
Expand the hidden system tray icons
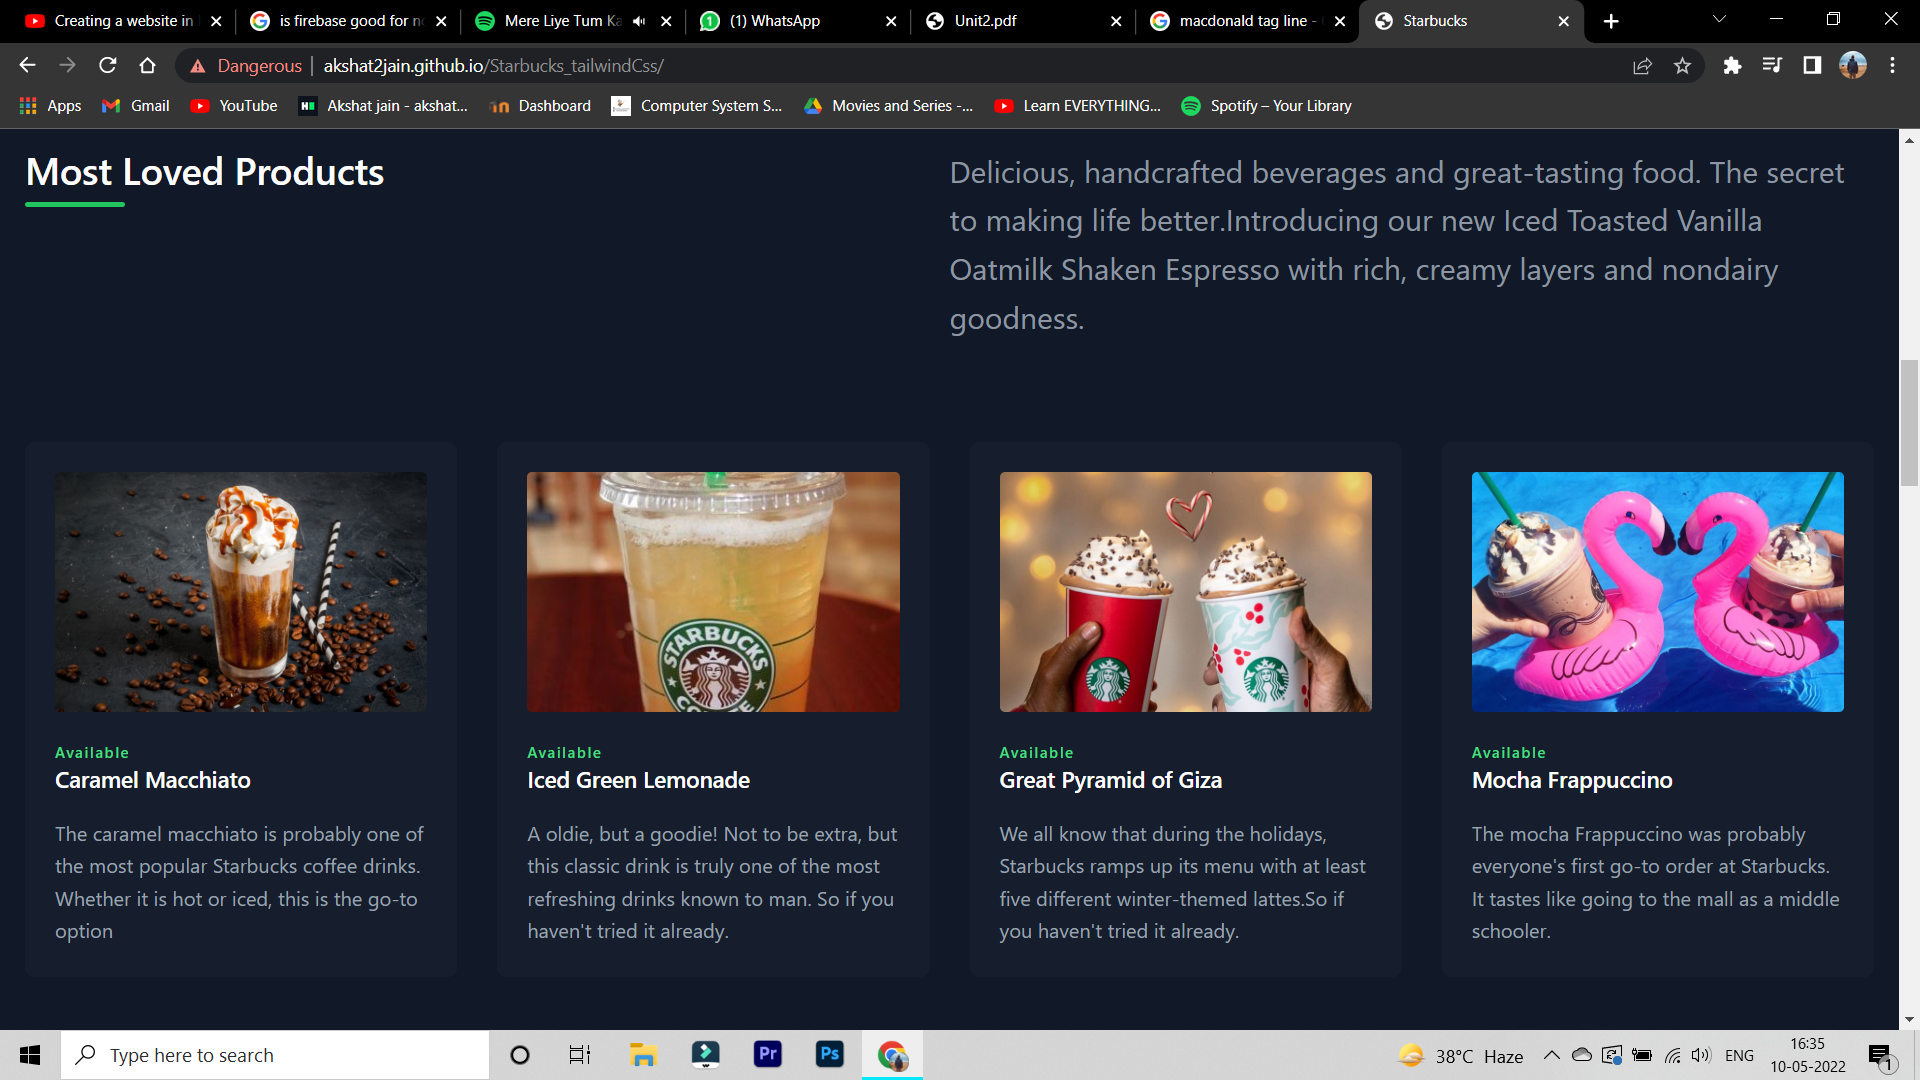tap(1552, 1054)
